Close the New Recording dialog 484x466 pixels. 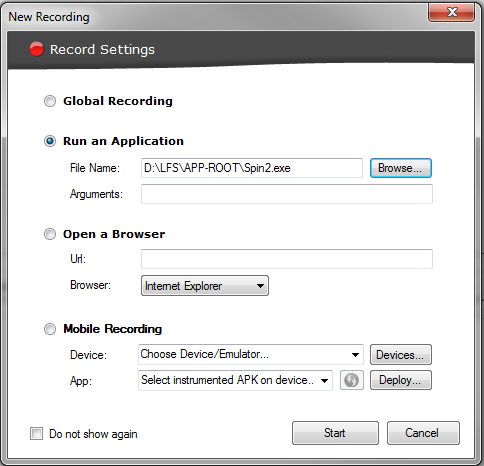coord(451,12)
